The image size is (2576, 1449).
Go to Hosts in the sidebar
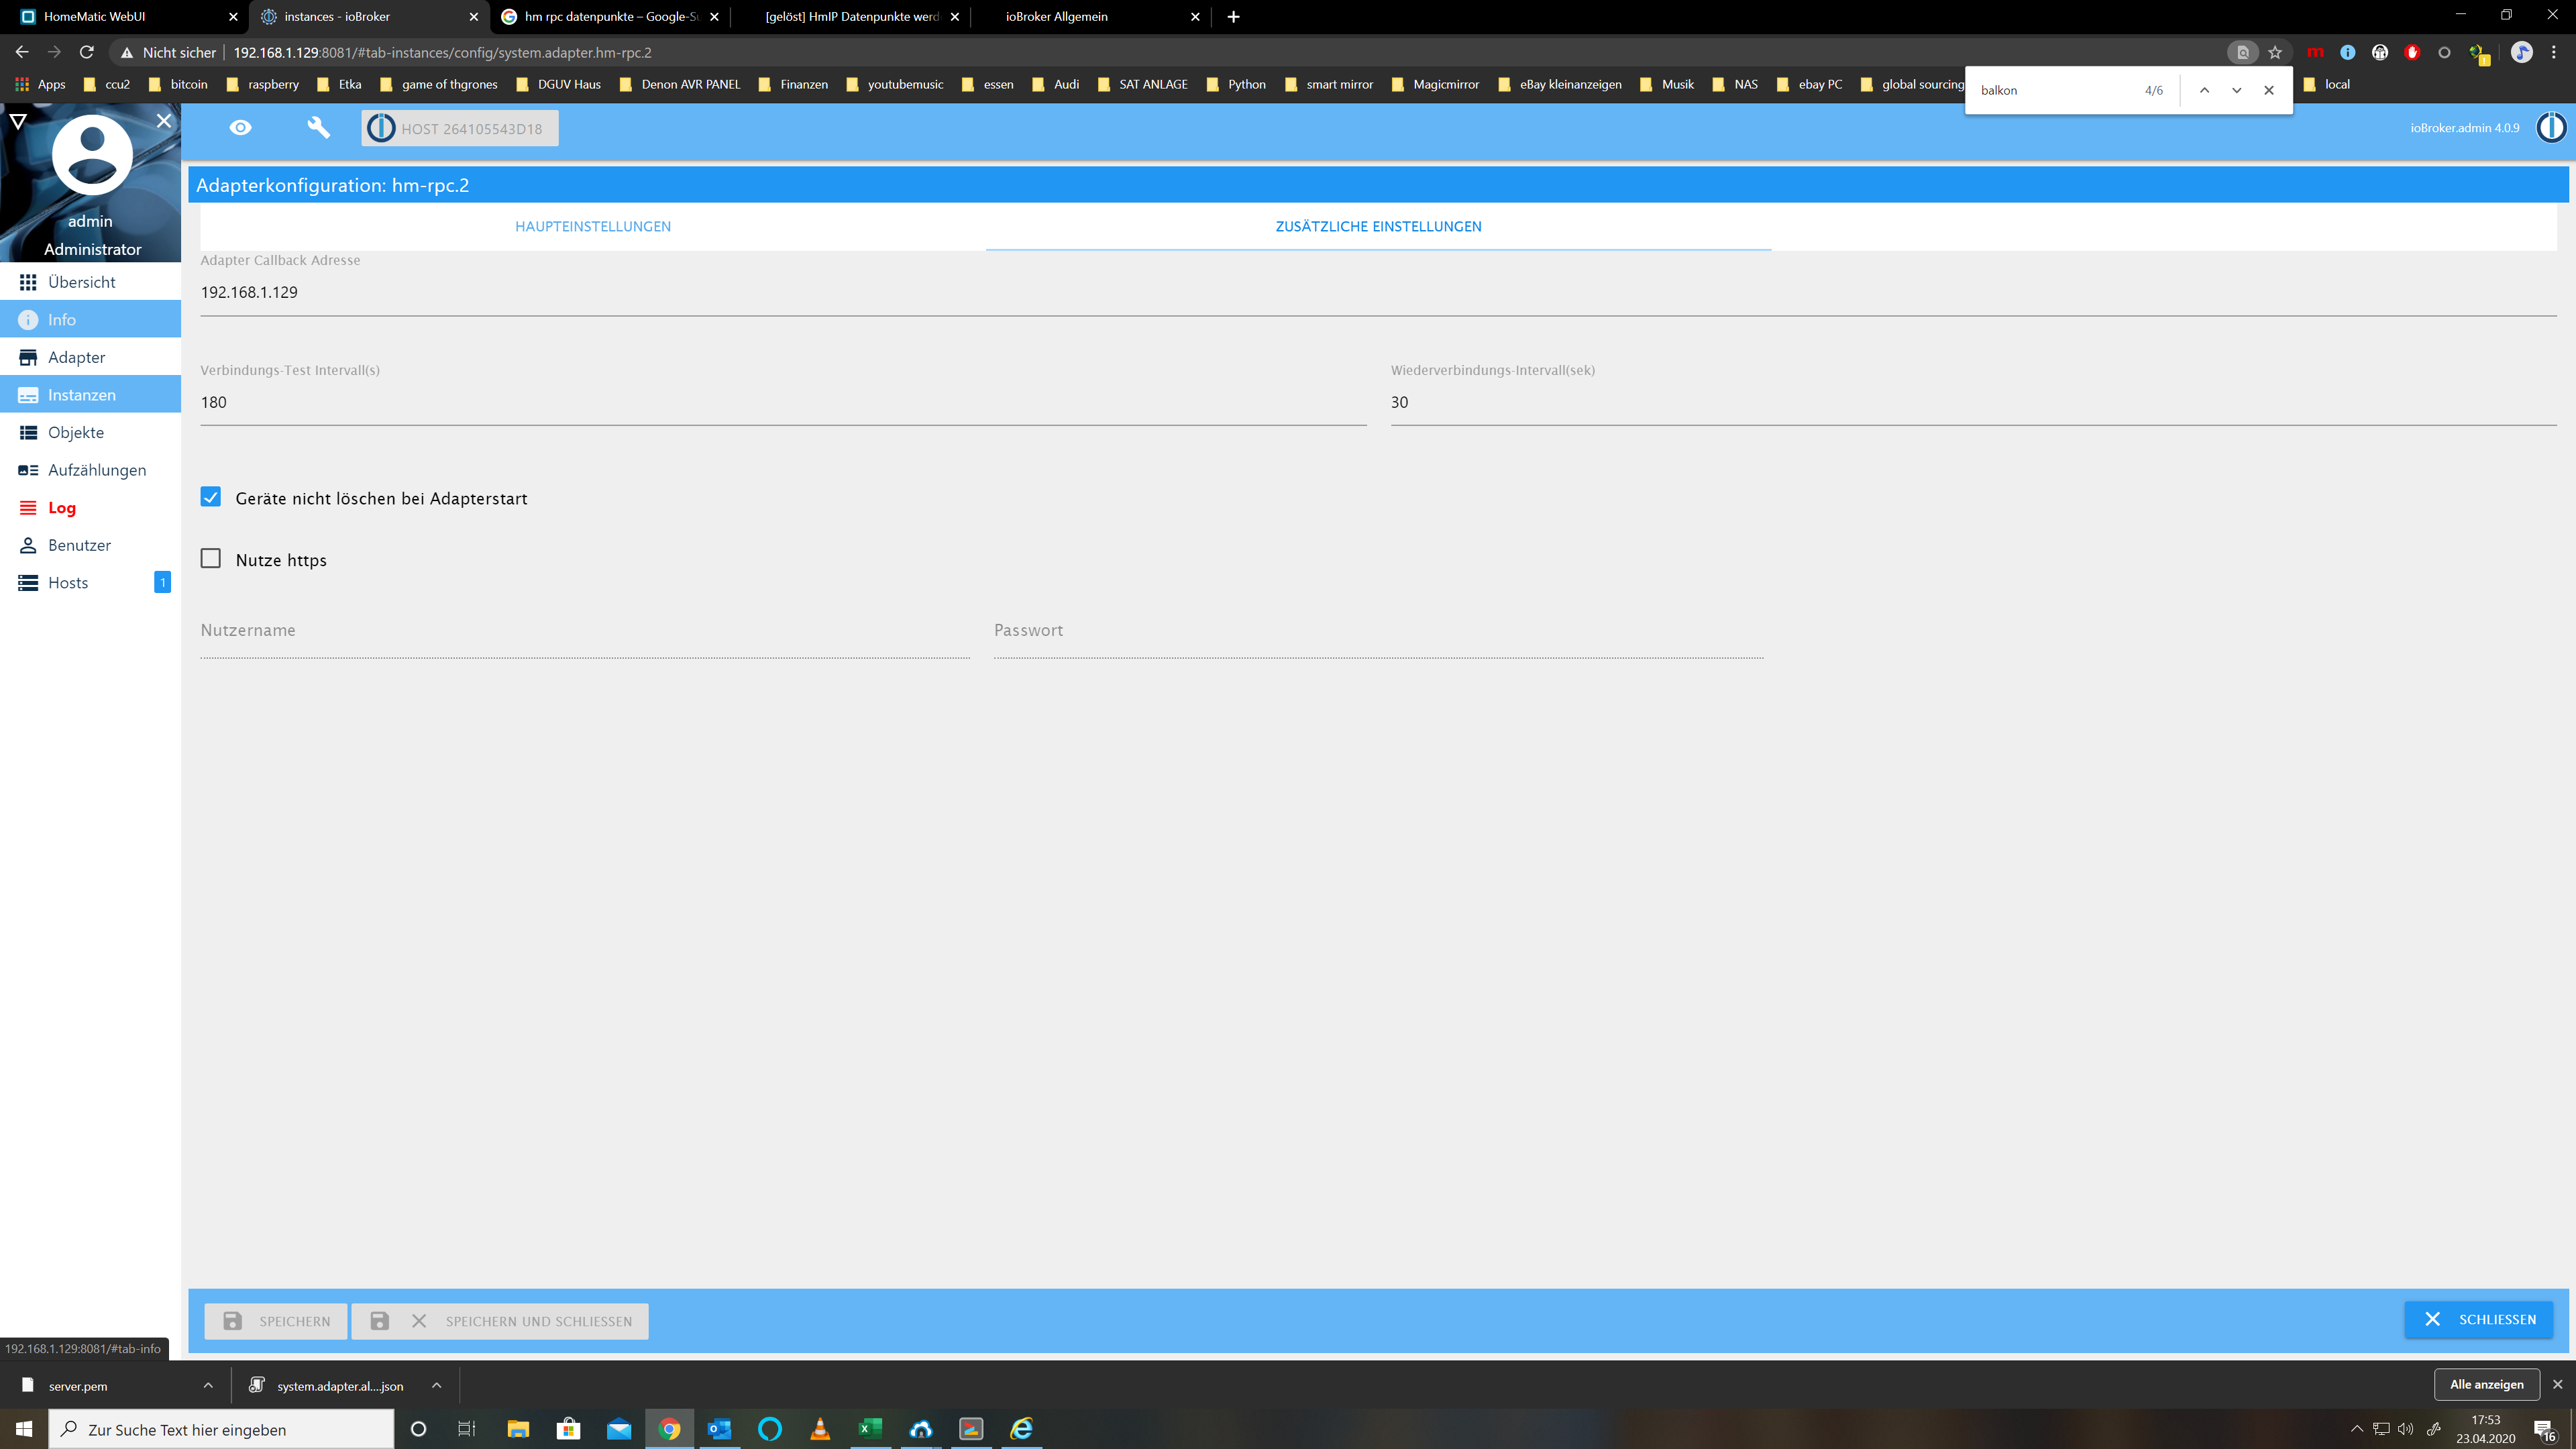click(68, 583)
